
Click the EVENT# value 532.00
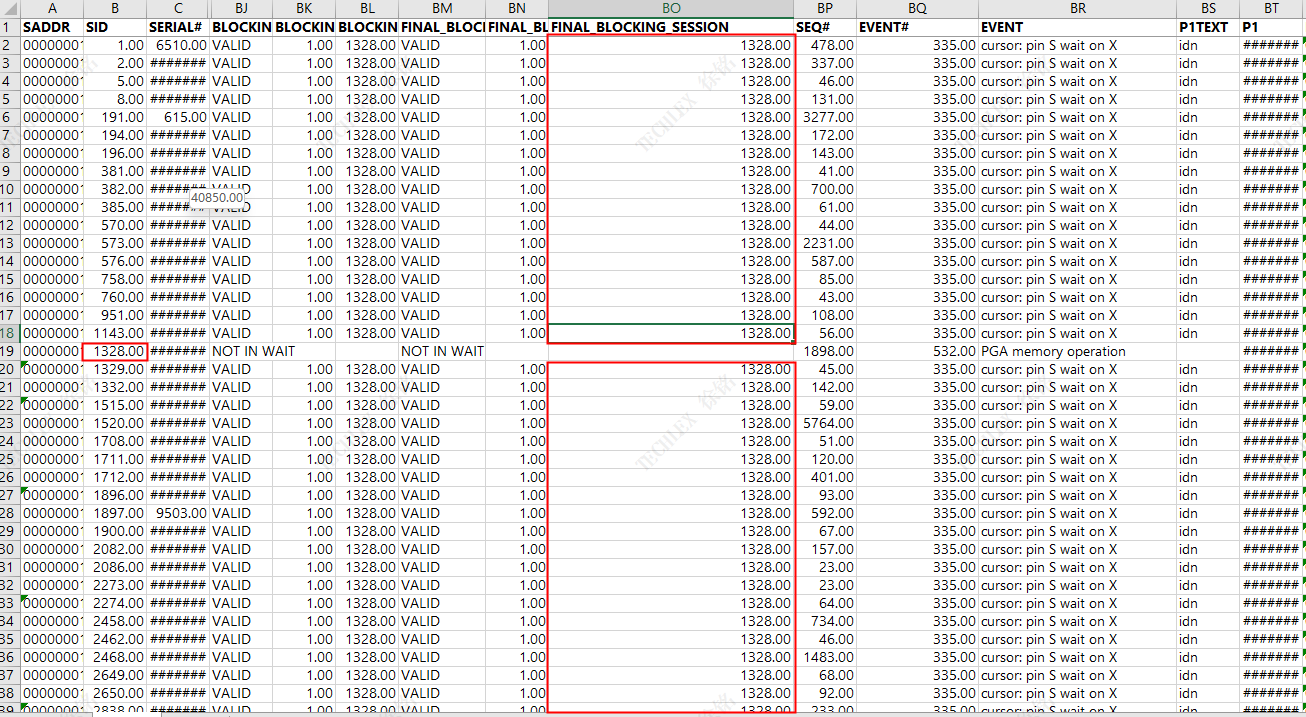pyautogui.click(x=917, y=351)
